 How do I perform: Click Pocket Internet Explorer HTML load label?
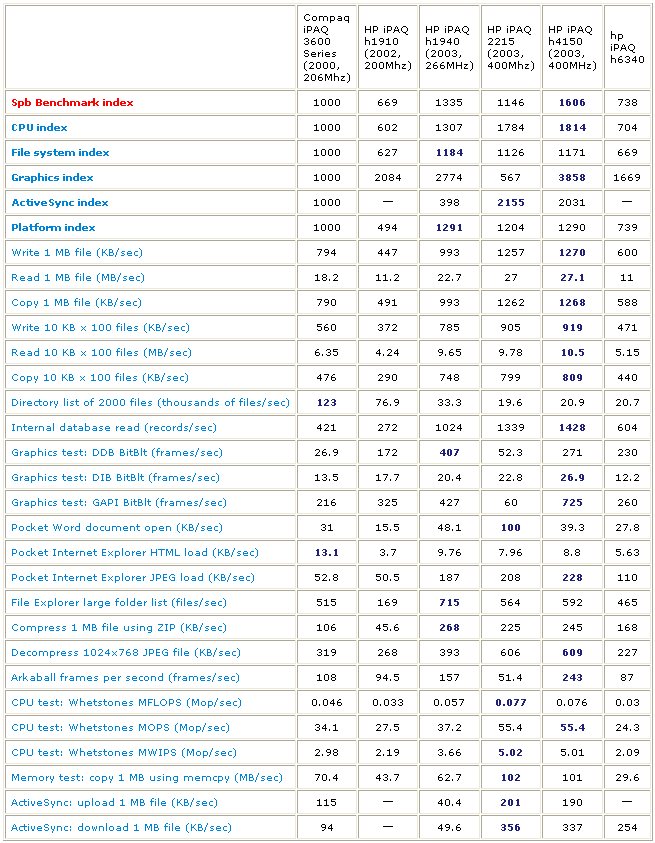(135, 553)
